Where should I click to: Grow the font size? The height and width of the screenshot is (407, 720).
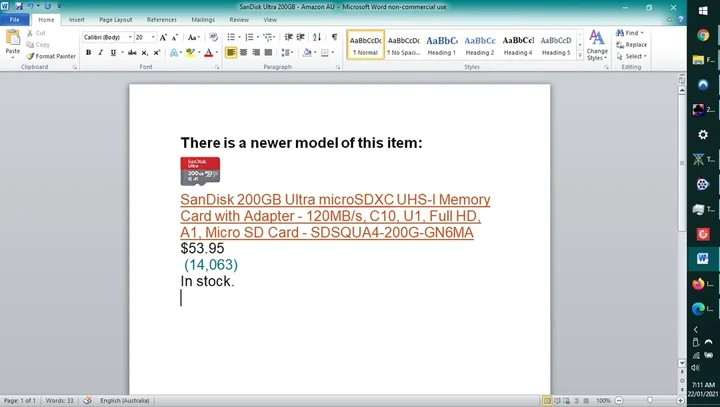pos(163,37)
